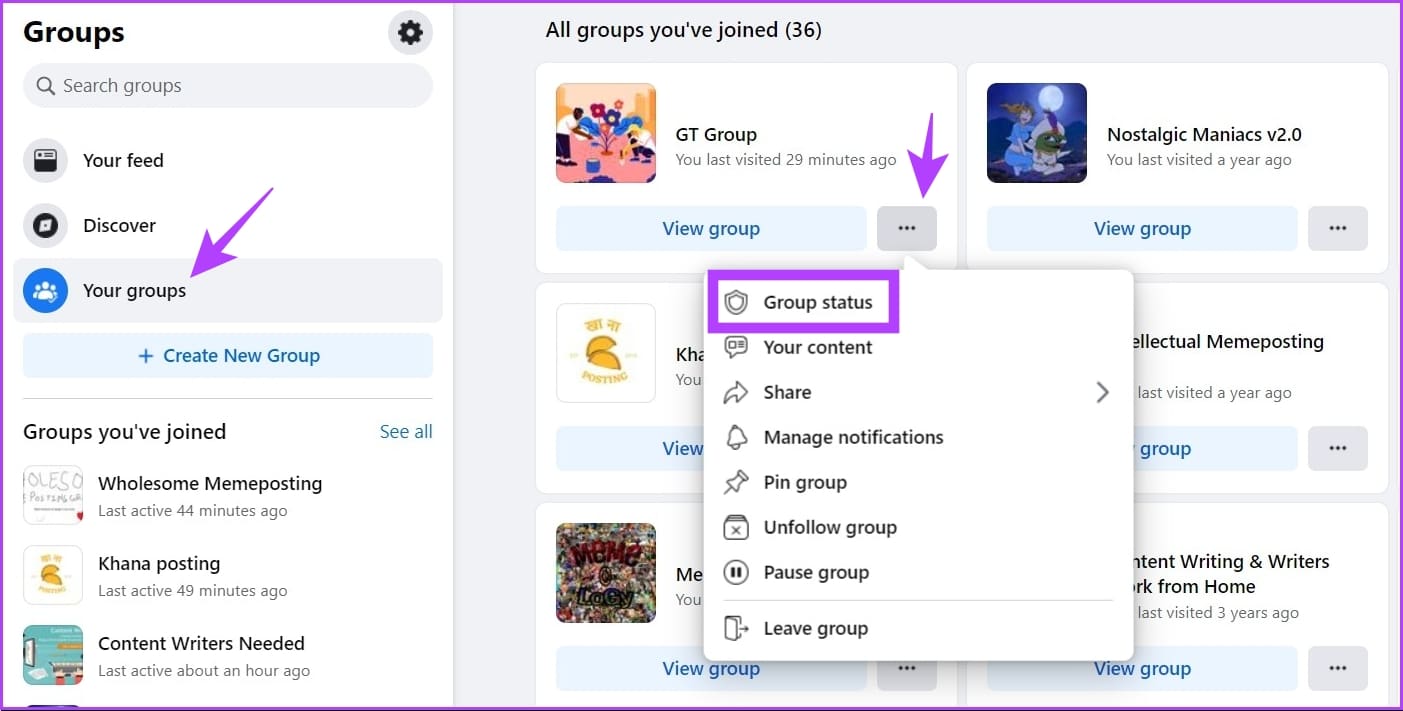The height and width of the screenshot is (711, 1403).
Task: Click the Manage notifications bell icon
Action: tap(737, 437)
